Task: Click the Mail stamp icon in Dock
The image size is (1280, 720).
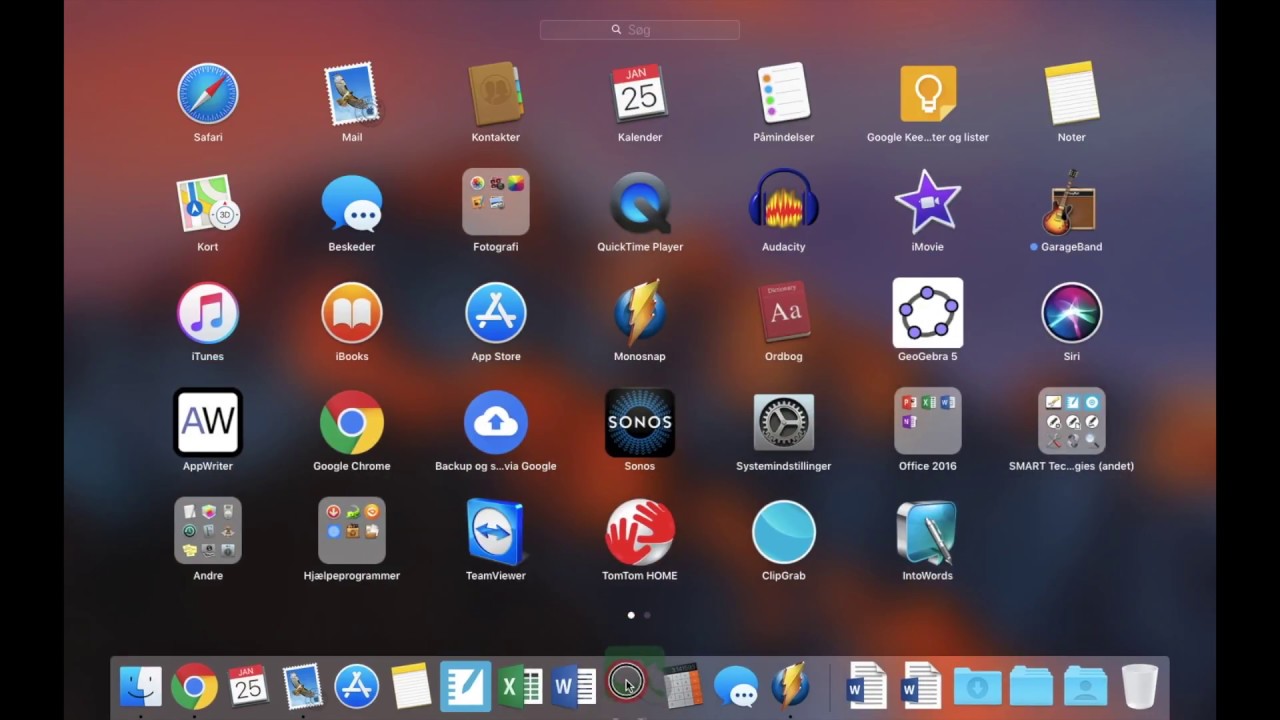Action: pyautogui.click(x=303, y=687)
